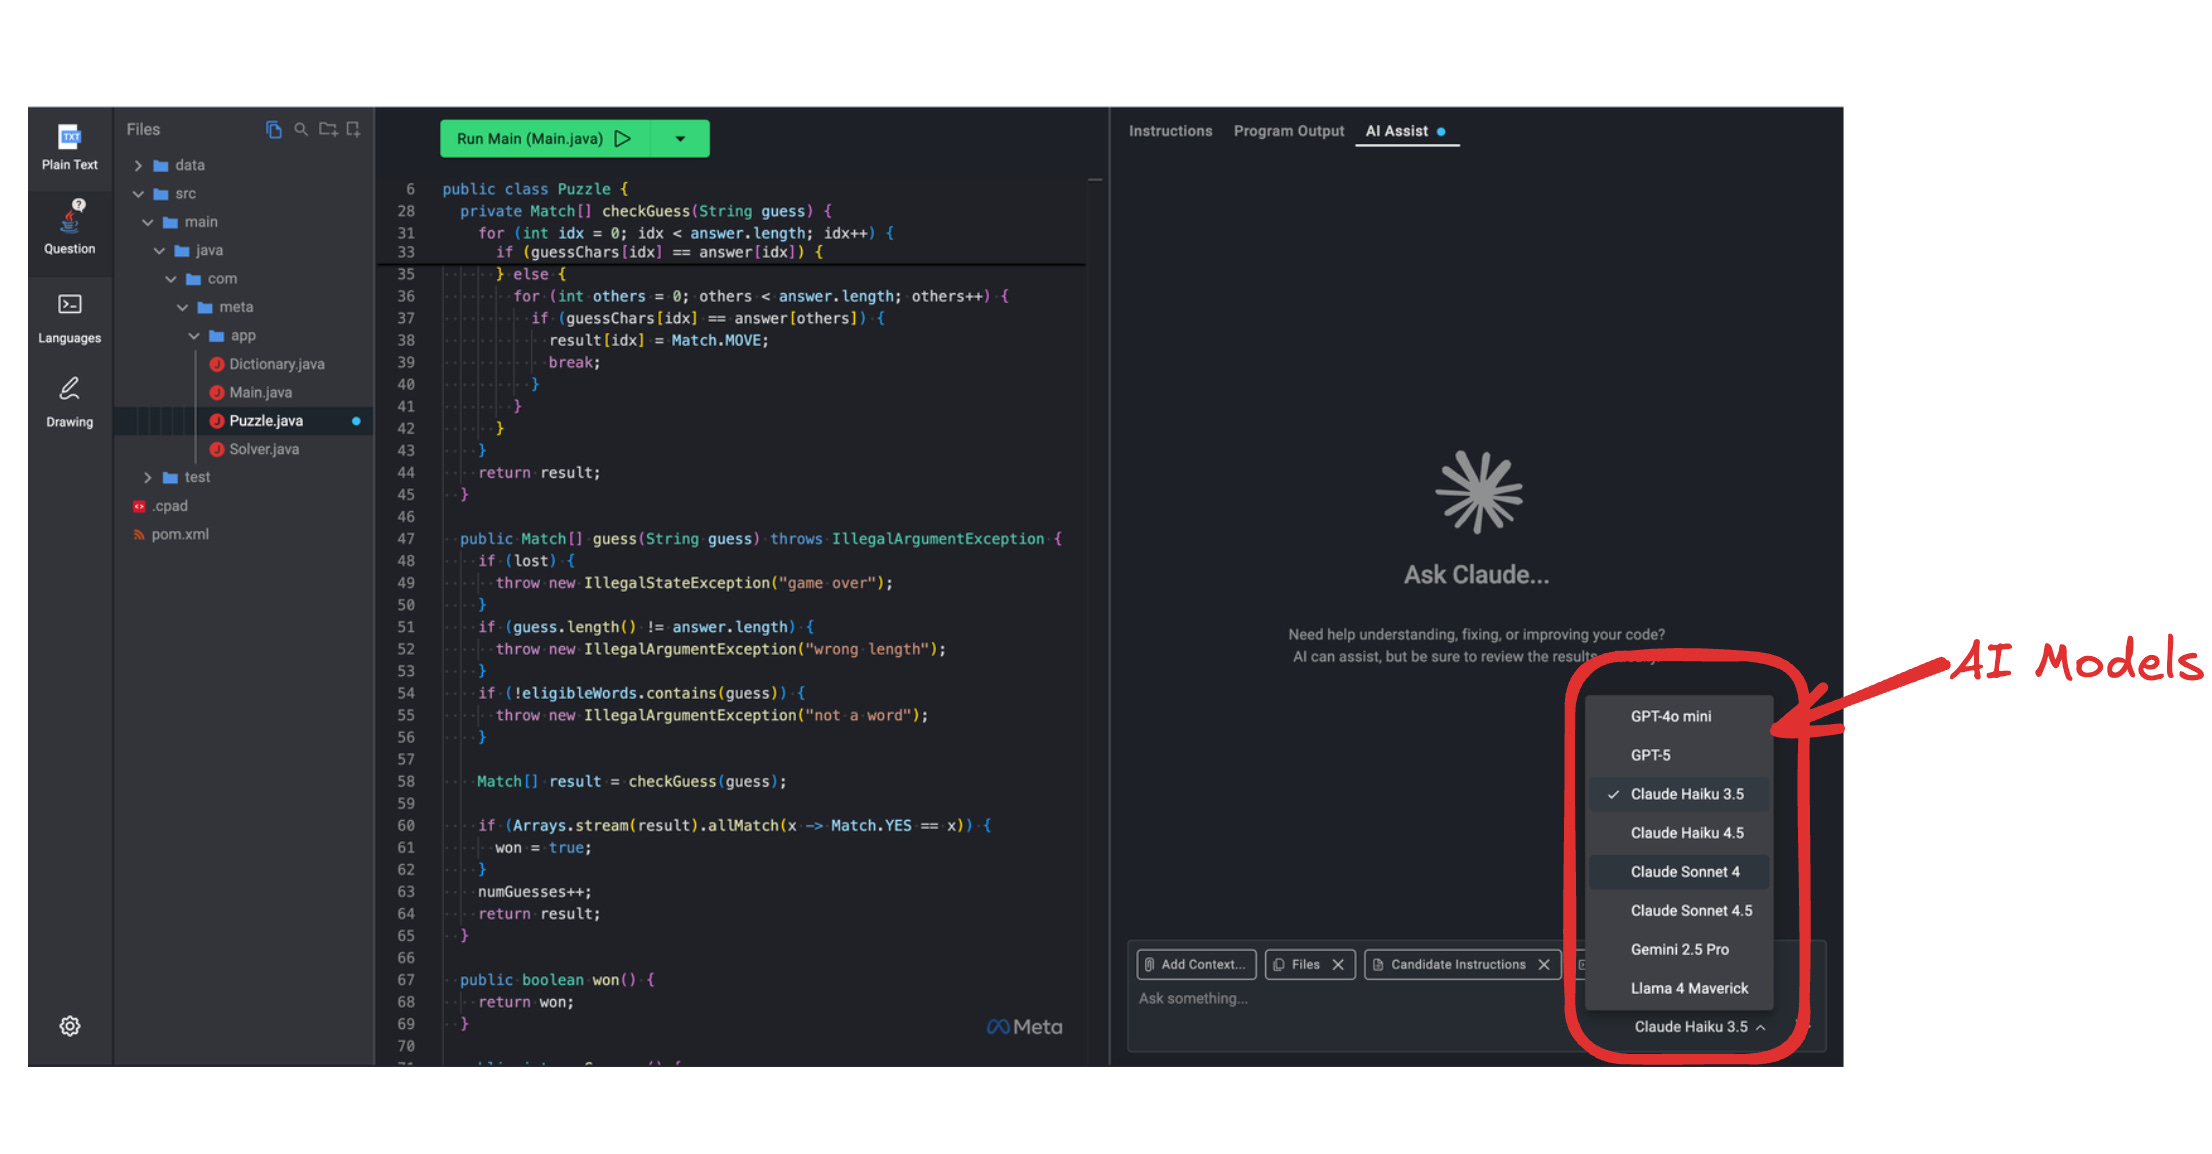
Task: Select Claude Sonnet 4.5 model option
Action: pos(1690,910)
